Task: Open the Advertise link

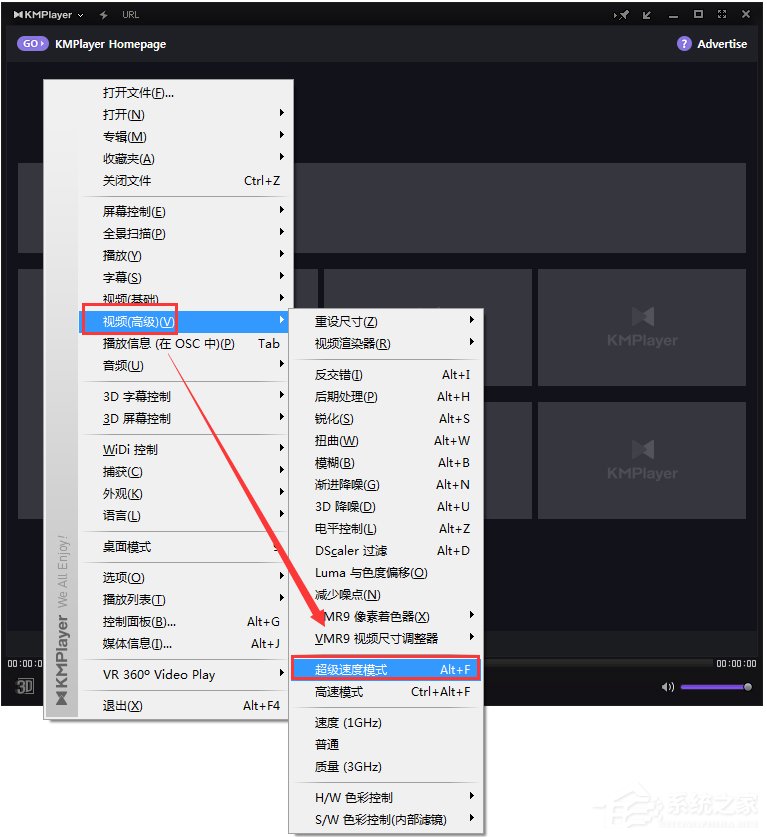Action: 722,44
